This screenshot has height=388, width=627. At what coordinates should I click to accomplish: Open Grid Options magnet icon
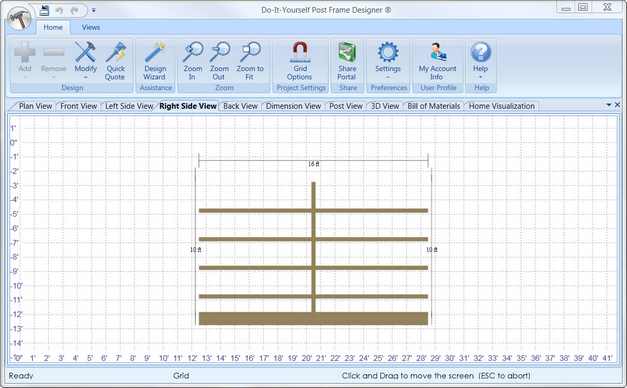click(x=300, y=60)
